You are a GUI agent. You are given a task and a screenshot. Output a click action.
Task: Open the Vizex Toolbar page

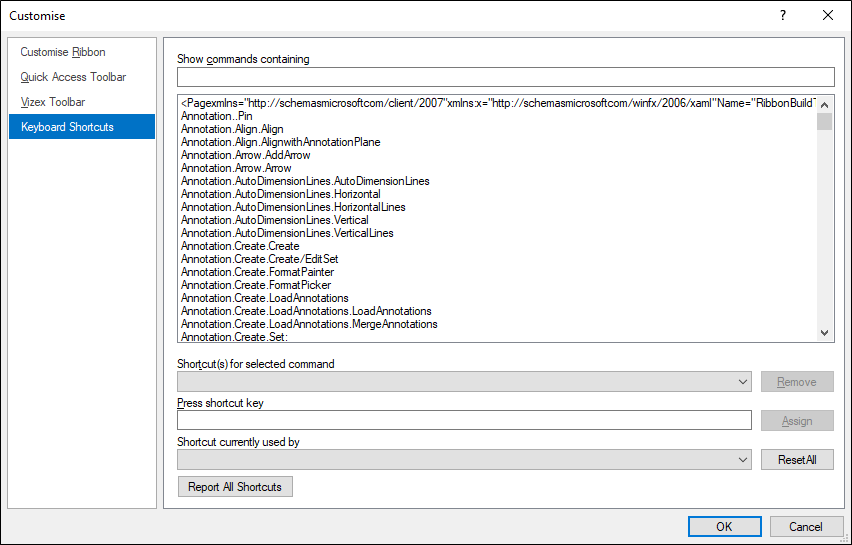coord(53,102)
